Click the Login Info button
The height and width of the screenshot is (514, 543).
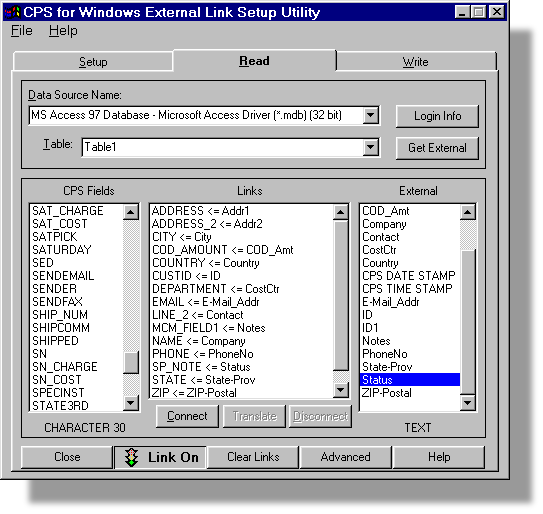437,116
